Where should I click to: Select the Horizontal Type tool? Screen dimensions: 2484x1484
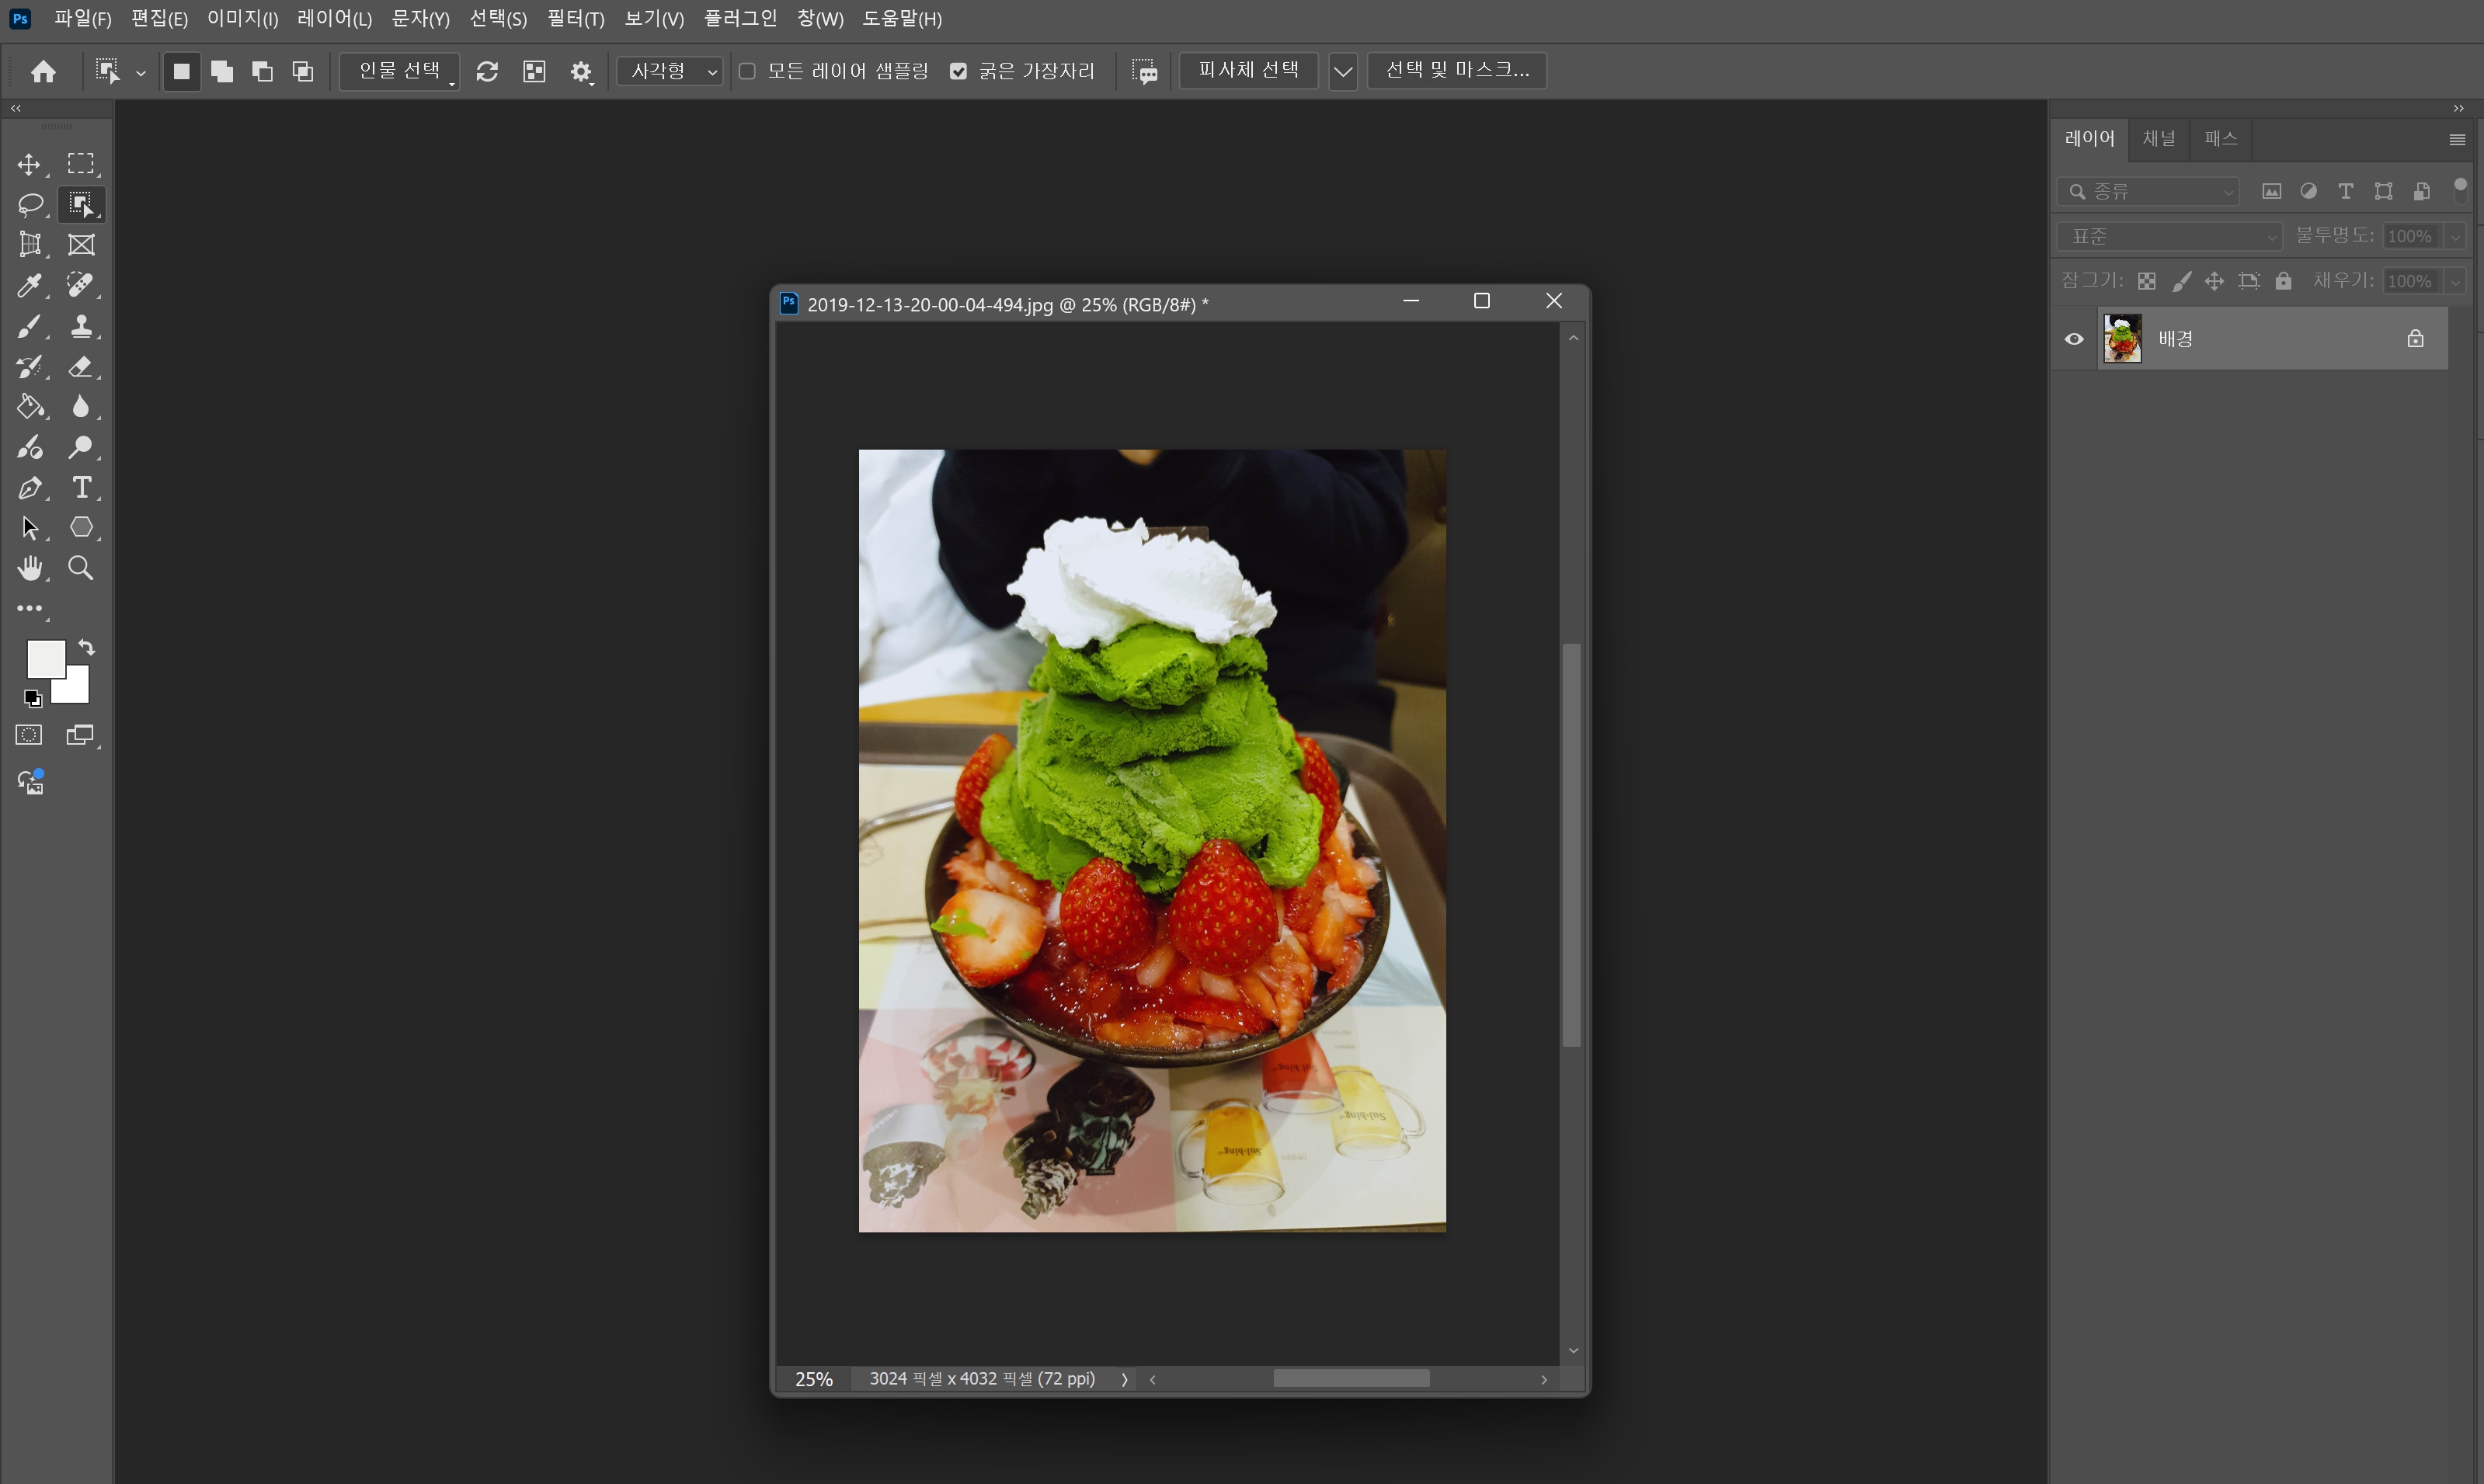[x=81, y=488]
